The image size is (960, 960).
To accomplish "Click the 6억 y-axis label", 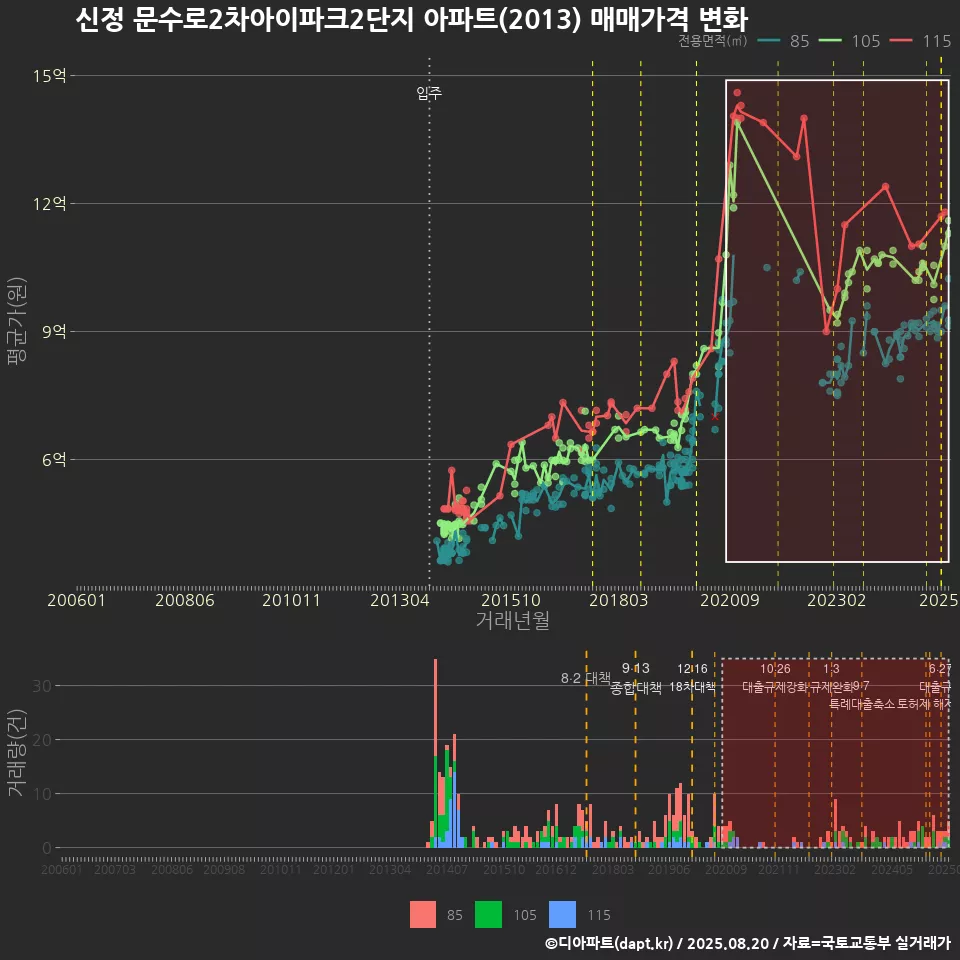I will coord(54,459).
